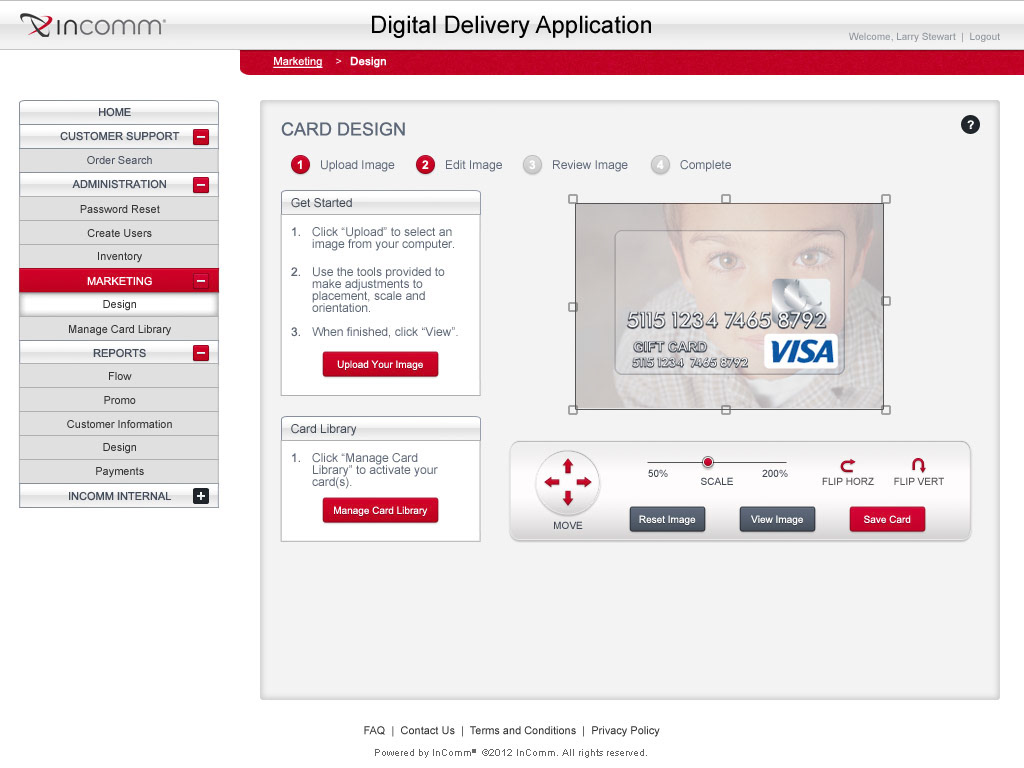Viewport: 1024px width, 768px height.
Task: Open the Promo report
Action: coord(119,400)
